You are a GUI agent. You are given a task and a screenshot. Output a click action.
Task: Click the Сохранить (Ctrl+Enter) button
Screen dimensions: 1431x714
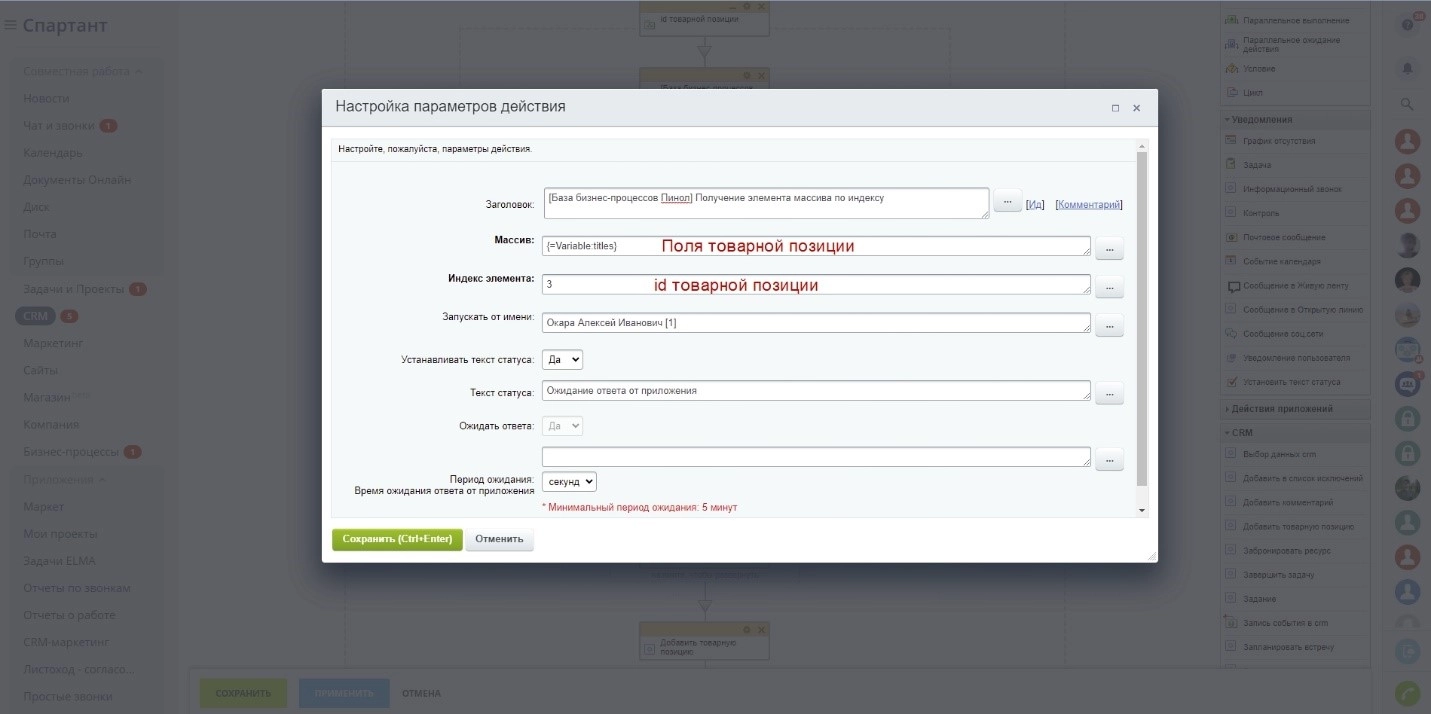(397, 539)
